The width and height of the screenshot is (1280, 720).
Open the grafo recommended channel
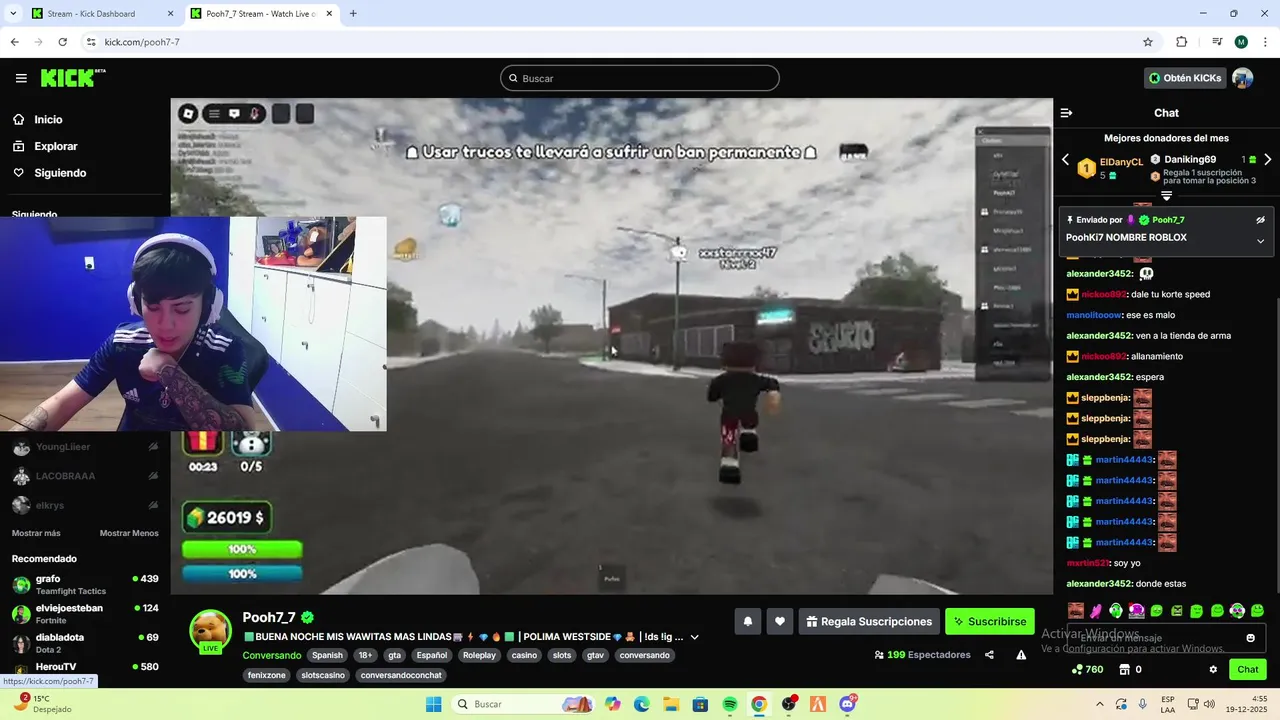pyautogui.click(x=85, y=584)
